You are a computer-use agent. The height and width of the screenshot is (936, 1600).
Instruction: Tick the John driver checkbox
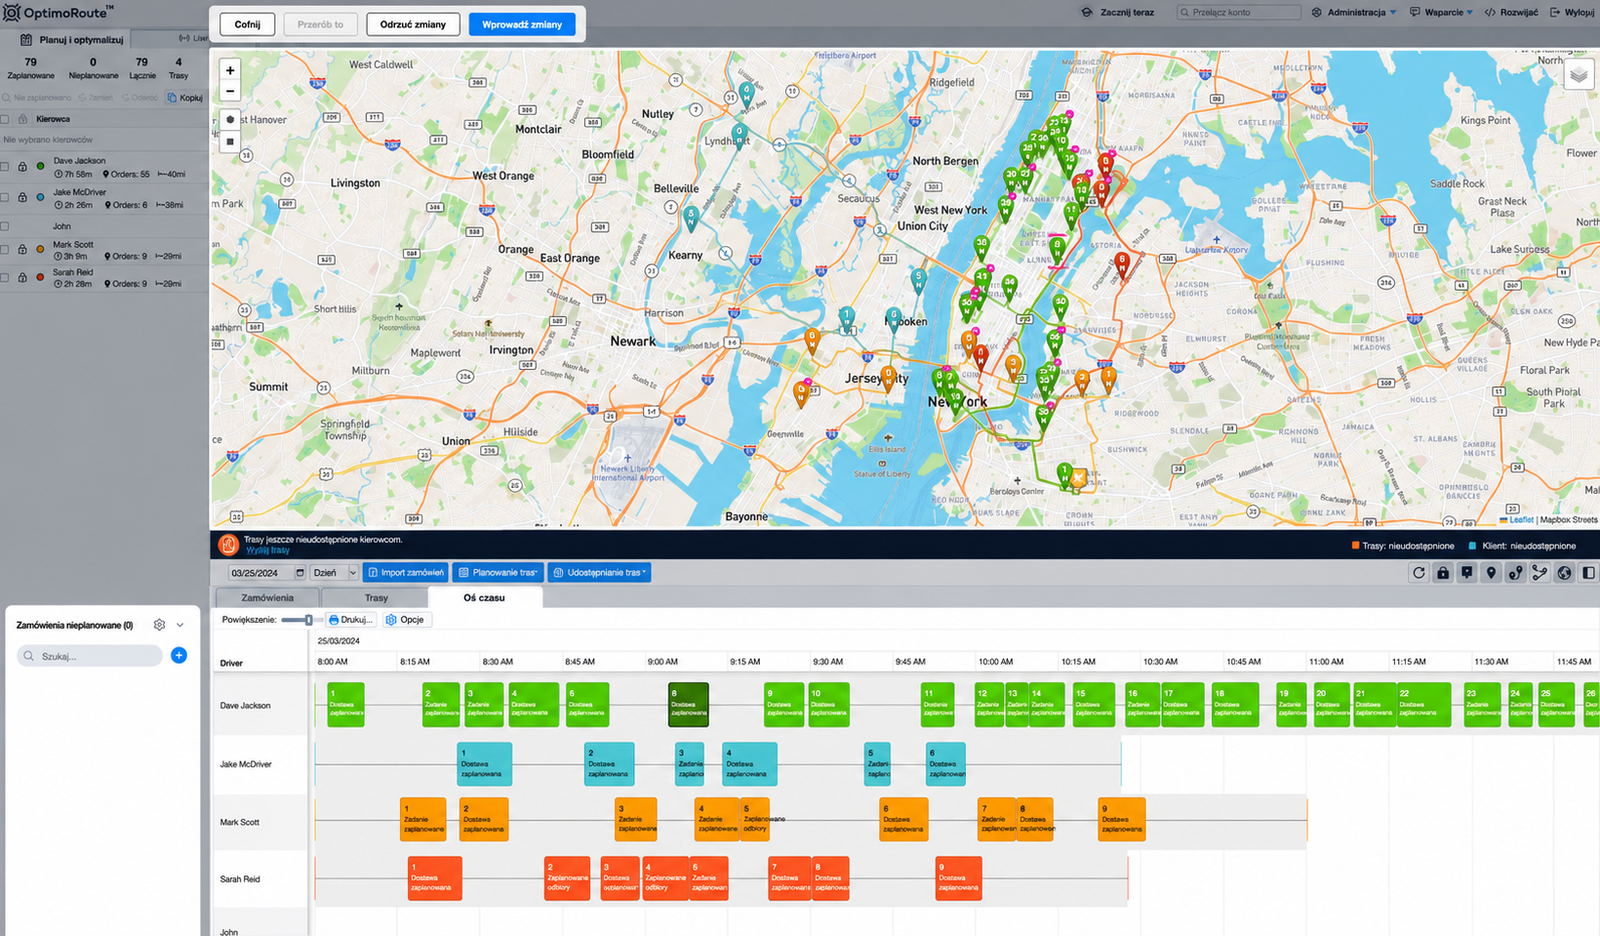click(5, 226)
